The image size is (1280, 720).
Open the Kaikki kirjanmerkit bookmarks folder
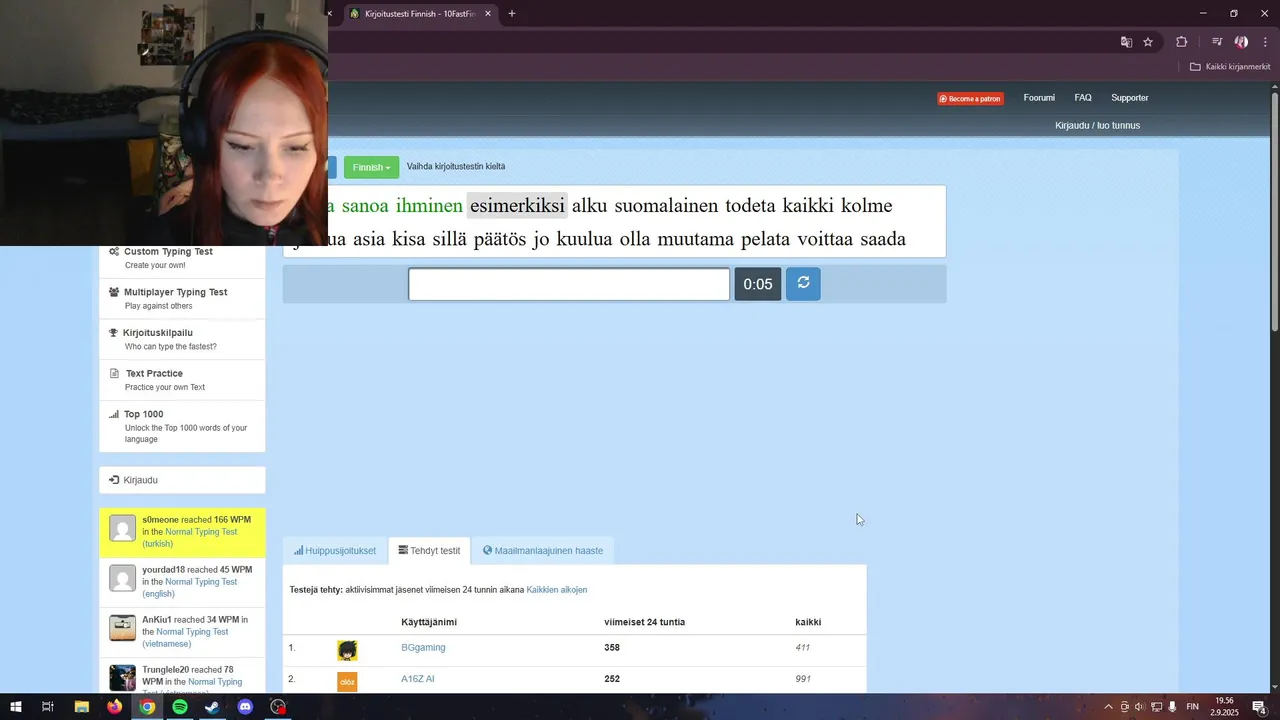[1230, 67]
